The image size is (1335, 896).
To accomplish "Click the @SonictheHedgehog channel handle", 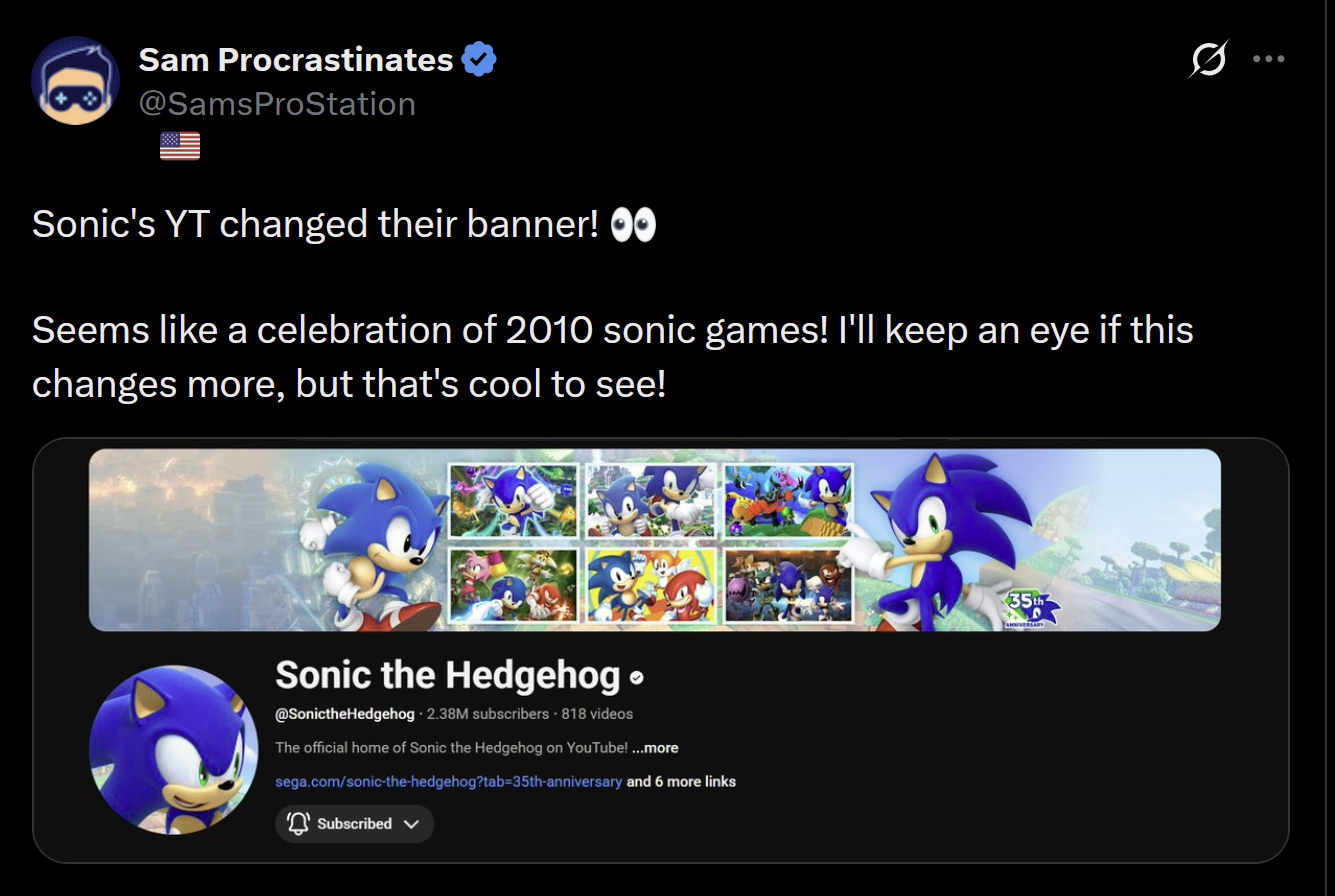I will point(345,714).
